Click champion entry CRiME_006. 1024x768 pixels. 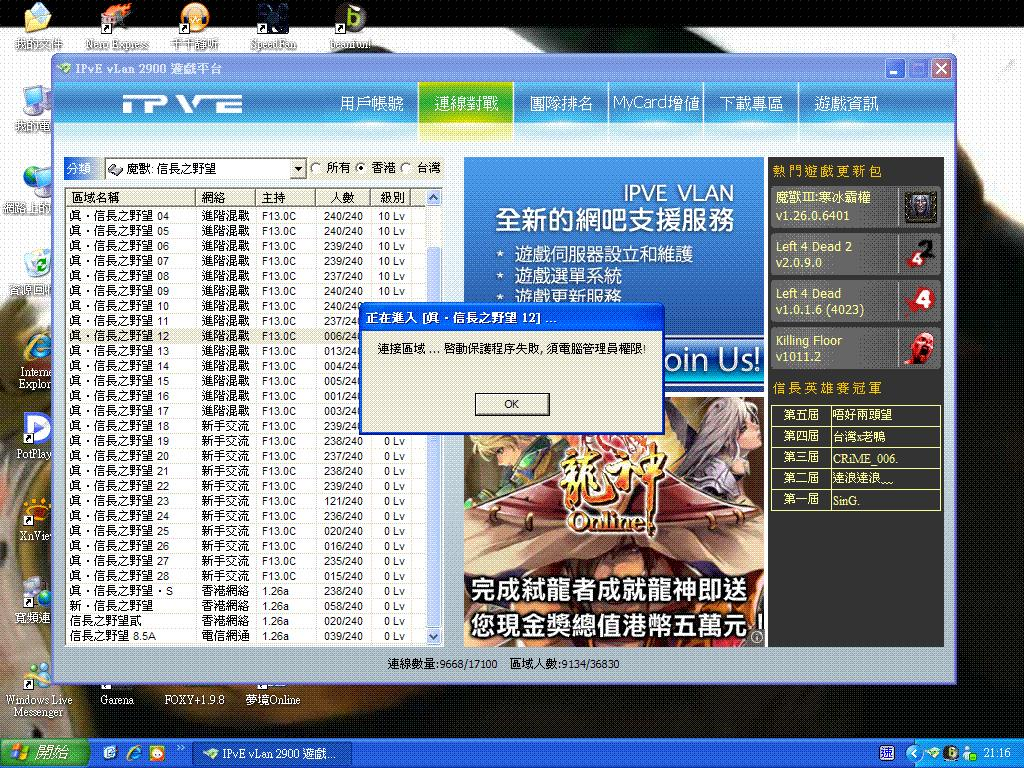click(x=865, y=458)
